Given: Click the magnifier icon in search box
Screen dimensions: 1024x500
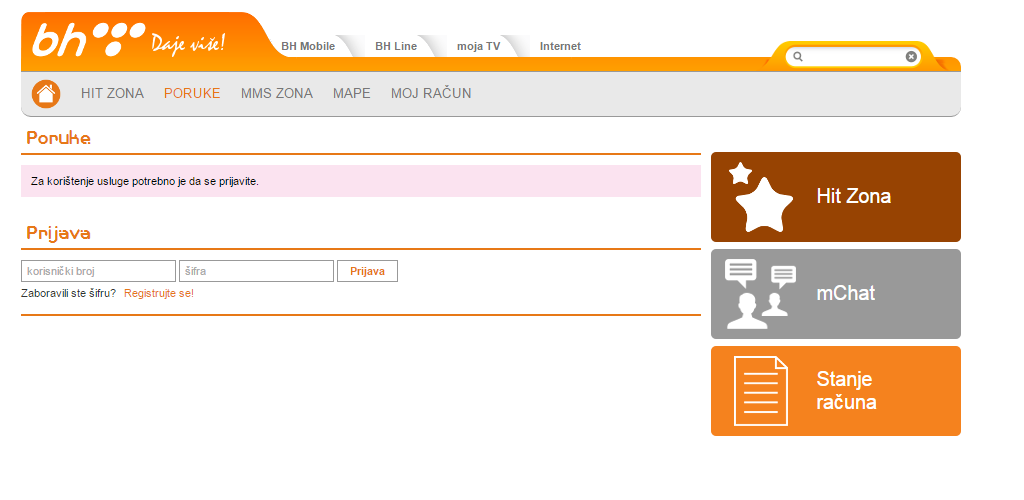Looking at the screenshot, I should 797,57.
